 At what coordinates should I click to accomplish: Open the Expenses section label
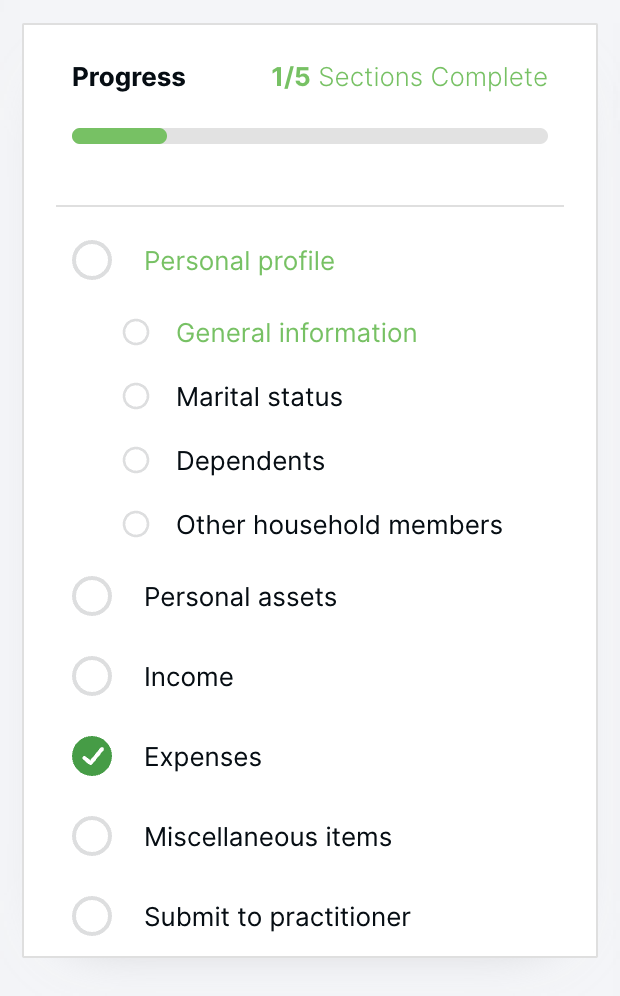click(203, 757)
